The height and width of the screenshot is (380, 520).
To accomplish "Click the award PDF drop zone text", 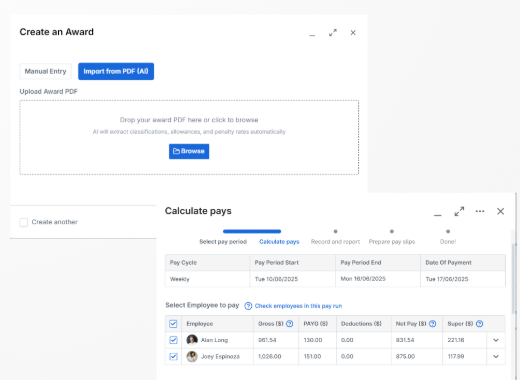I will [x=189, y=120].
